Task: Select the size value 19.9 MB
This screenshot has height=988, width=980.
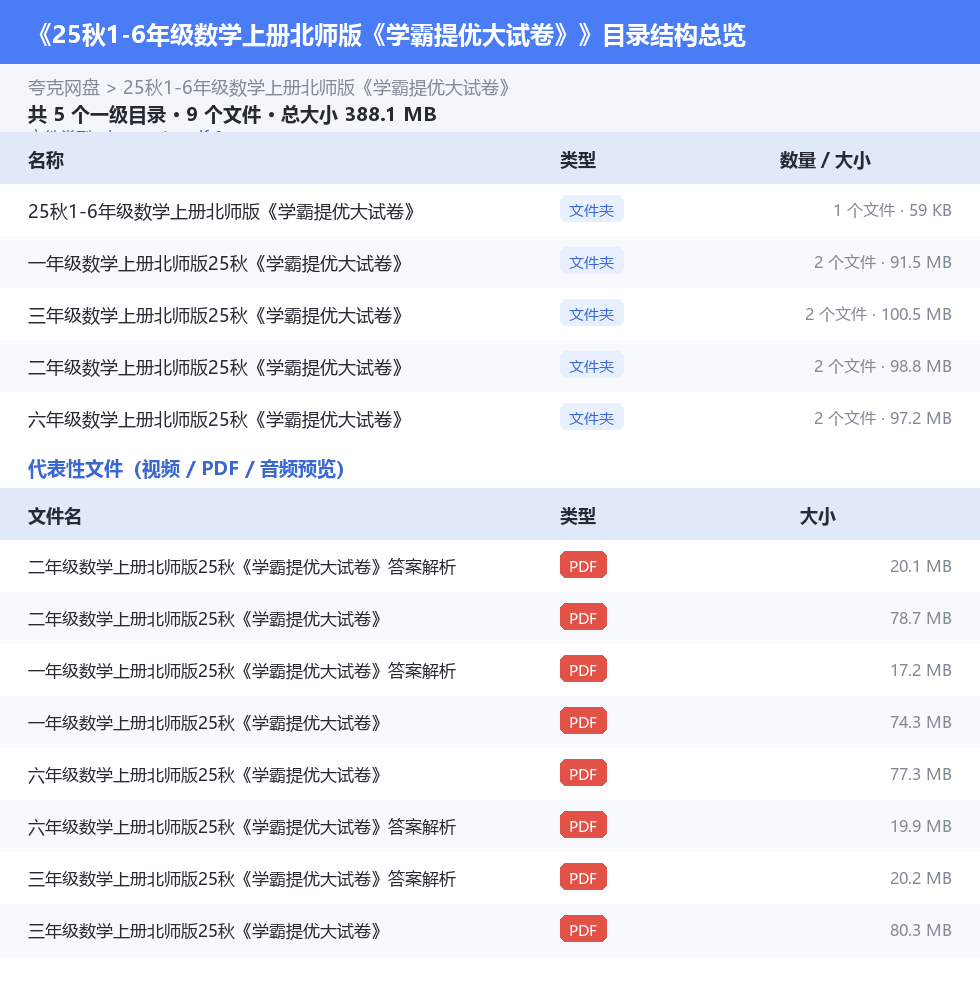Action: [x=921, y=826]
